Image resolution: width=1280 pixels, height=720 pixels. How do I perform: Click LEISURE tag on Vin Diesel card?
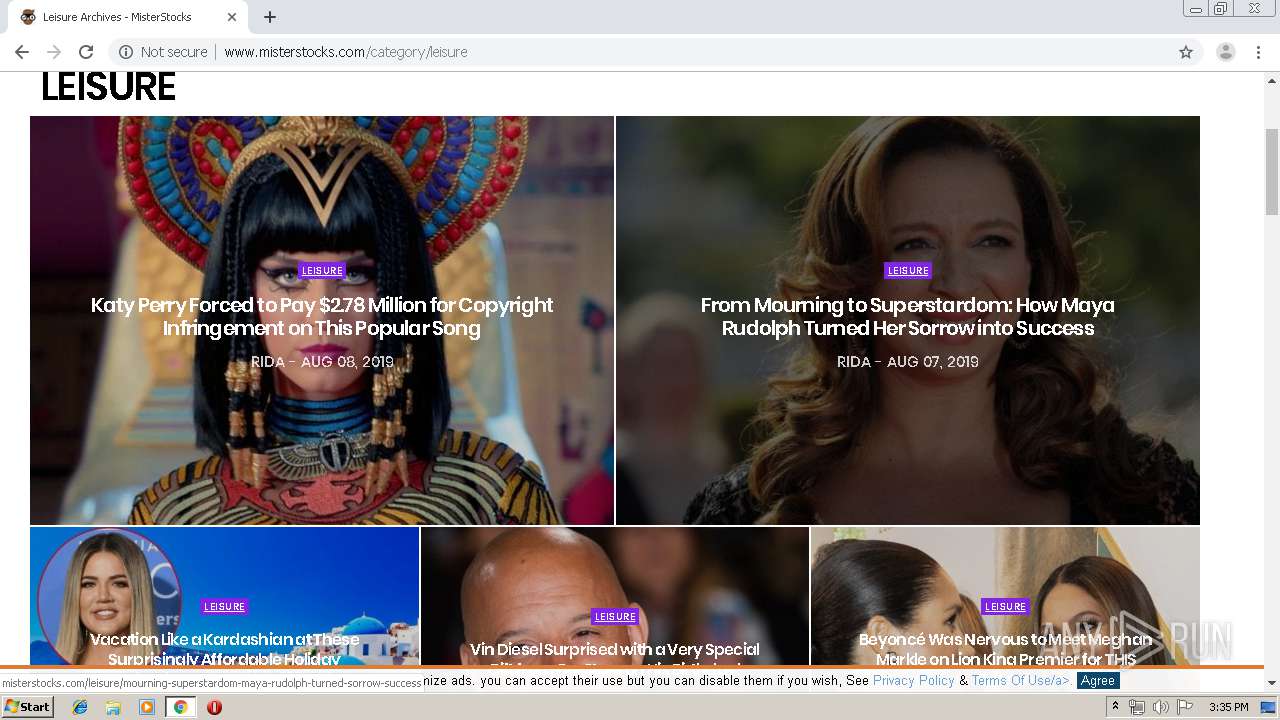(x=615, y=616)
